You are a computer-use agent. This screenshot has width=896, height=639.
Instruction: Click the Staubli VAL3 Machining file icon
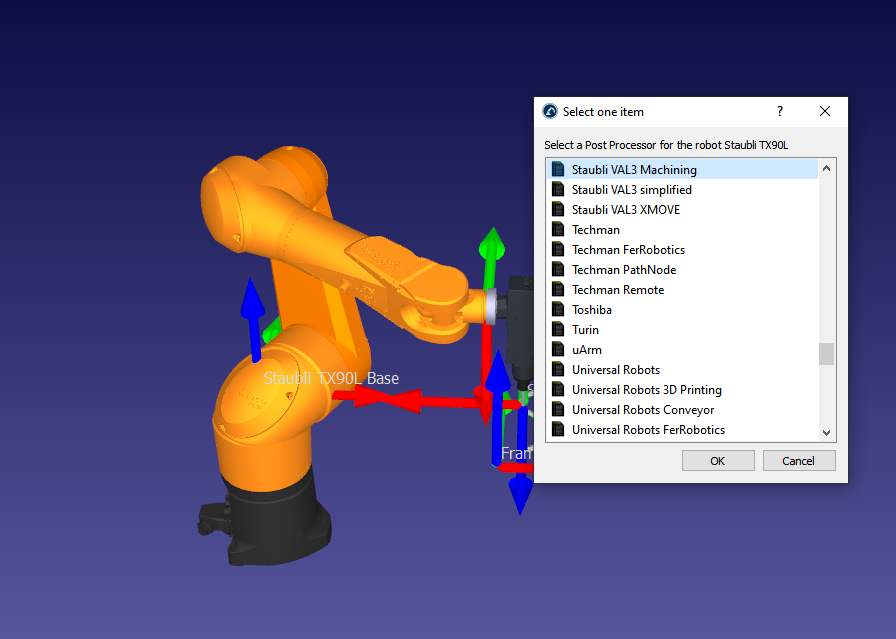tap(558, 170)
